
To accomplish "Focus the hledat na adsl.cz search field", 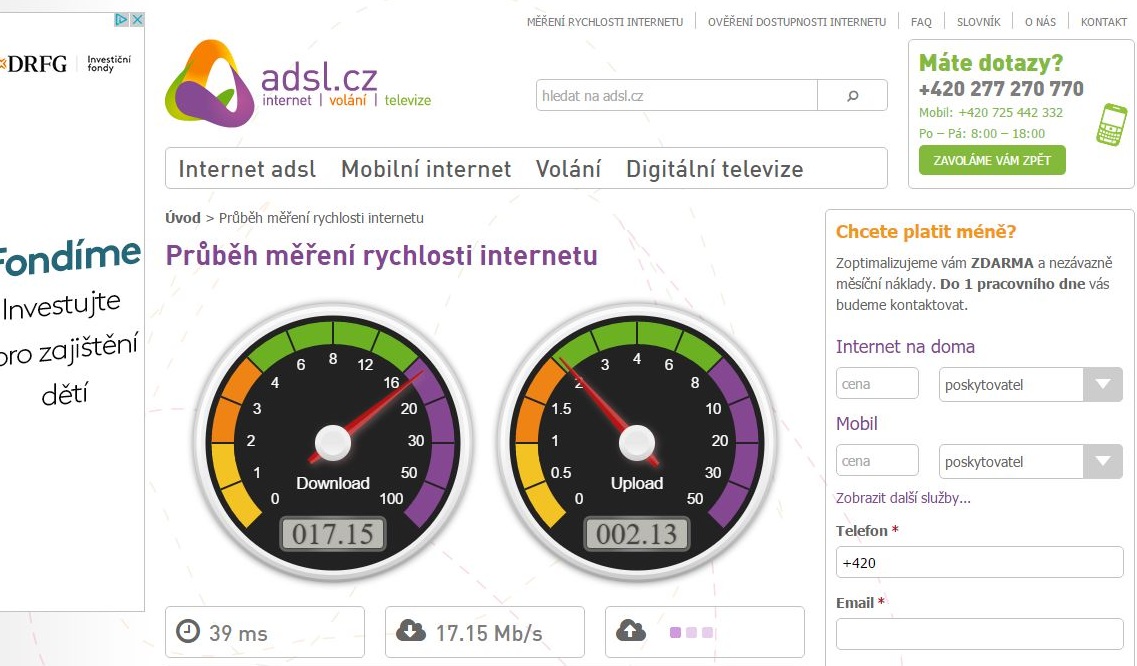I will 677,96.
